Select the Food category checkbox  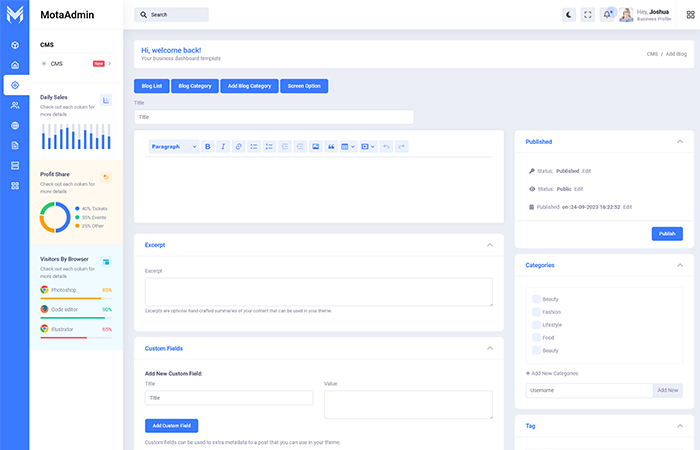click(536, 338)
